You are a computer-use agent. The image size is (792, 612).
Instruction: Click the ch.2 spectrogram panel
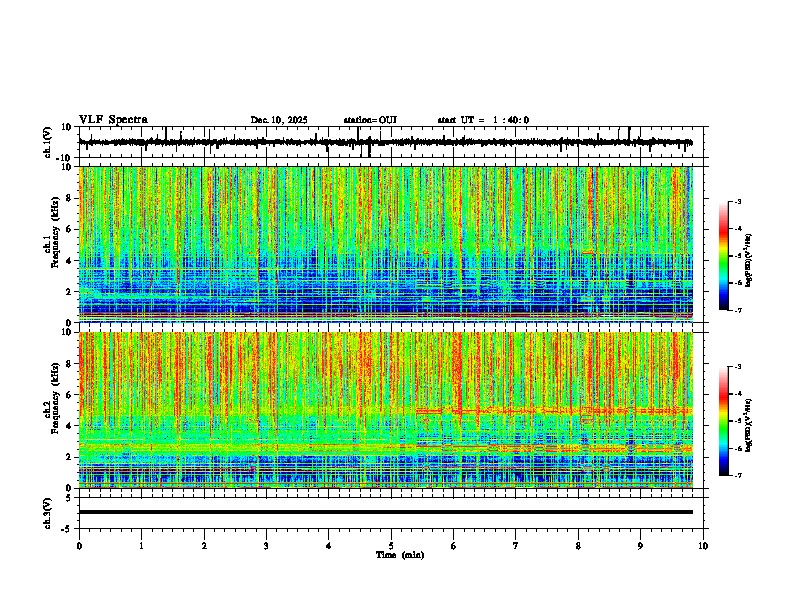[x=386, y=410]
